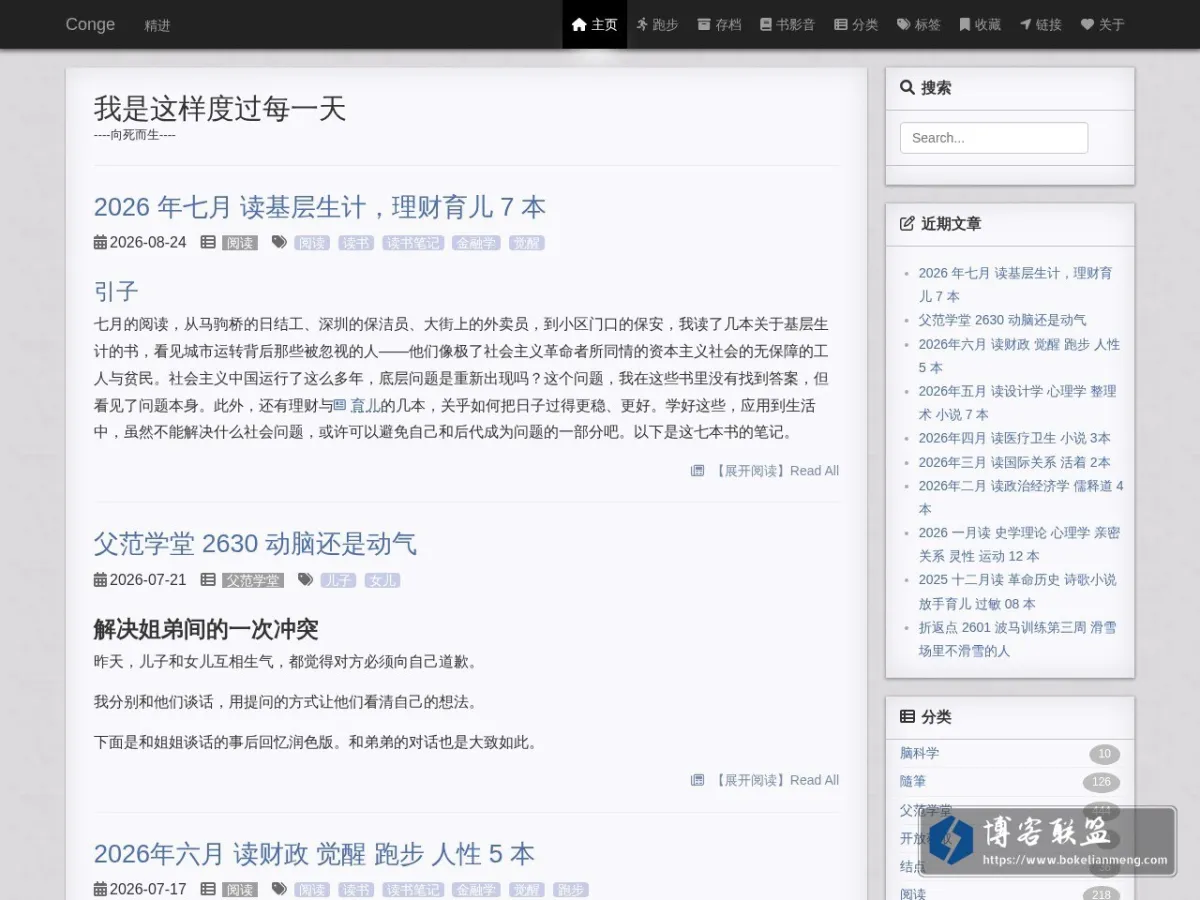This screenshot has height=900, width=1200.
Task: Click the 父范学堂 category label beside 2026-07-21
Action: pyautogui.click(x=253, y=580)
